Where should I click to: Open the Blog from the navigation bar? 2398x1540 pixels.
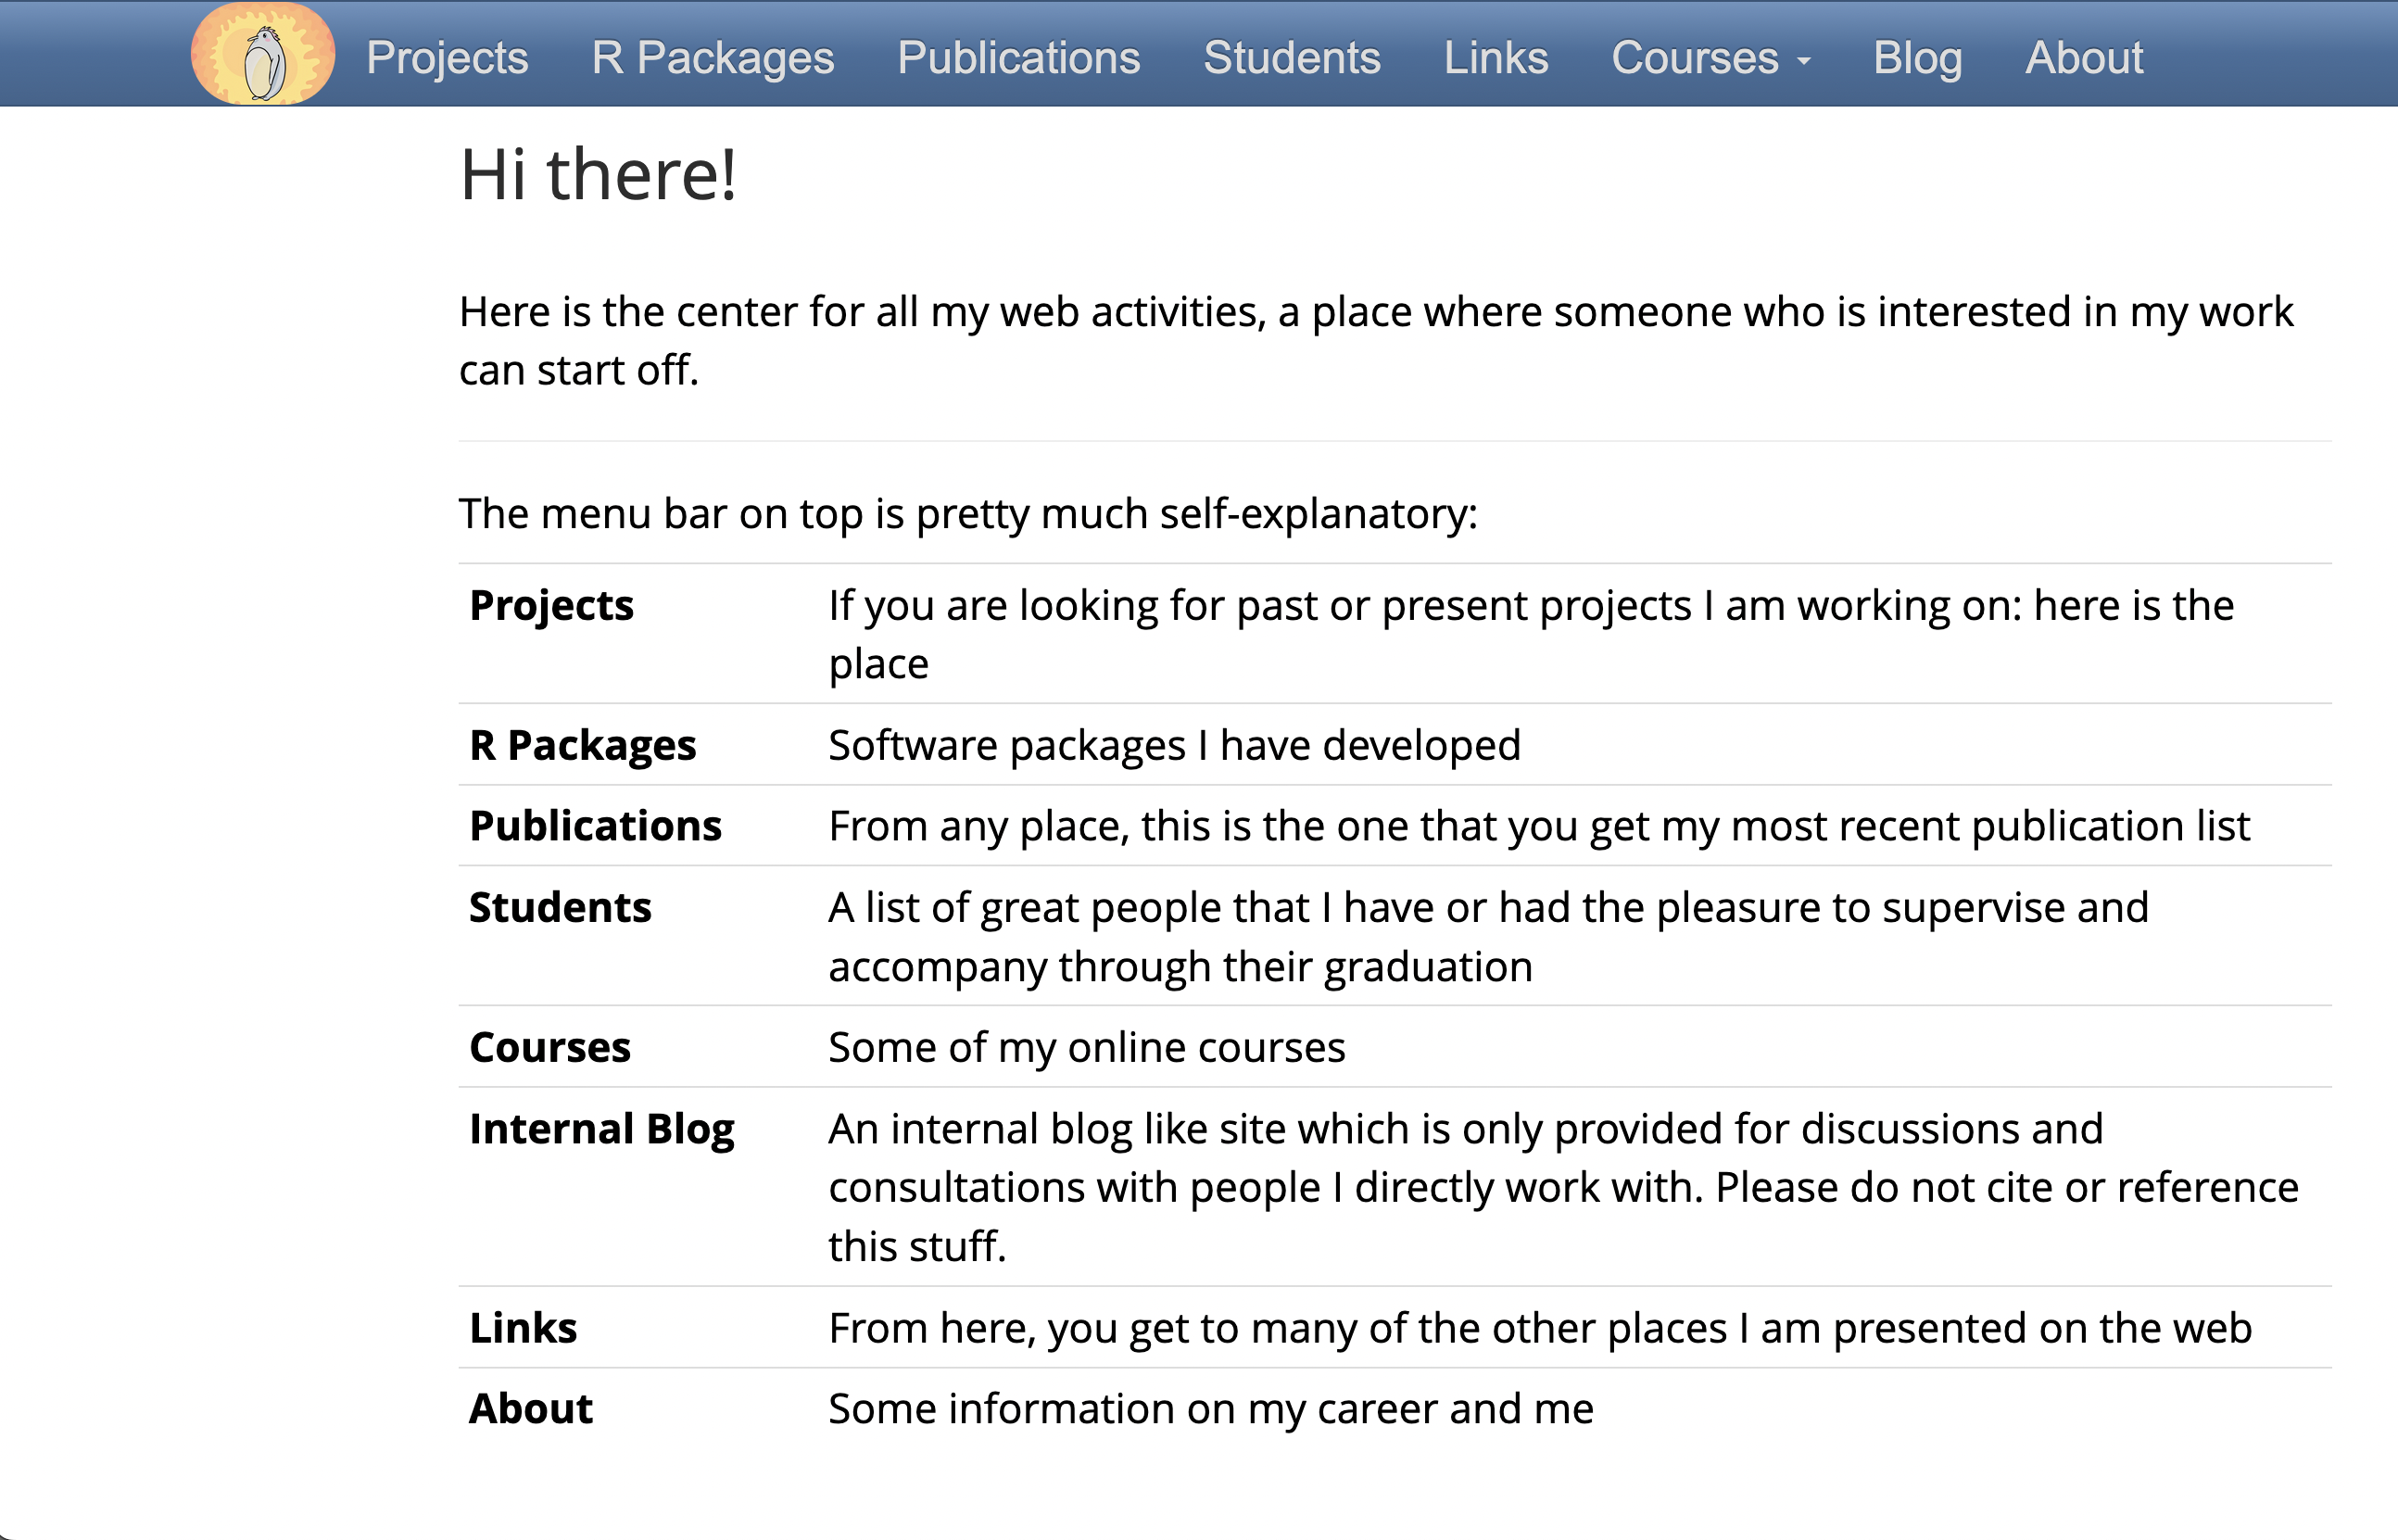[1918, 58]
